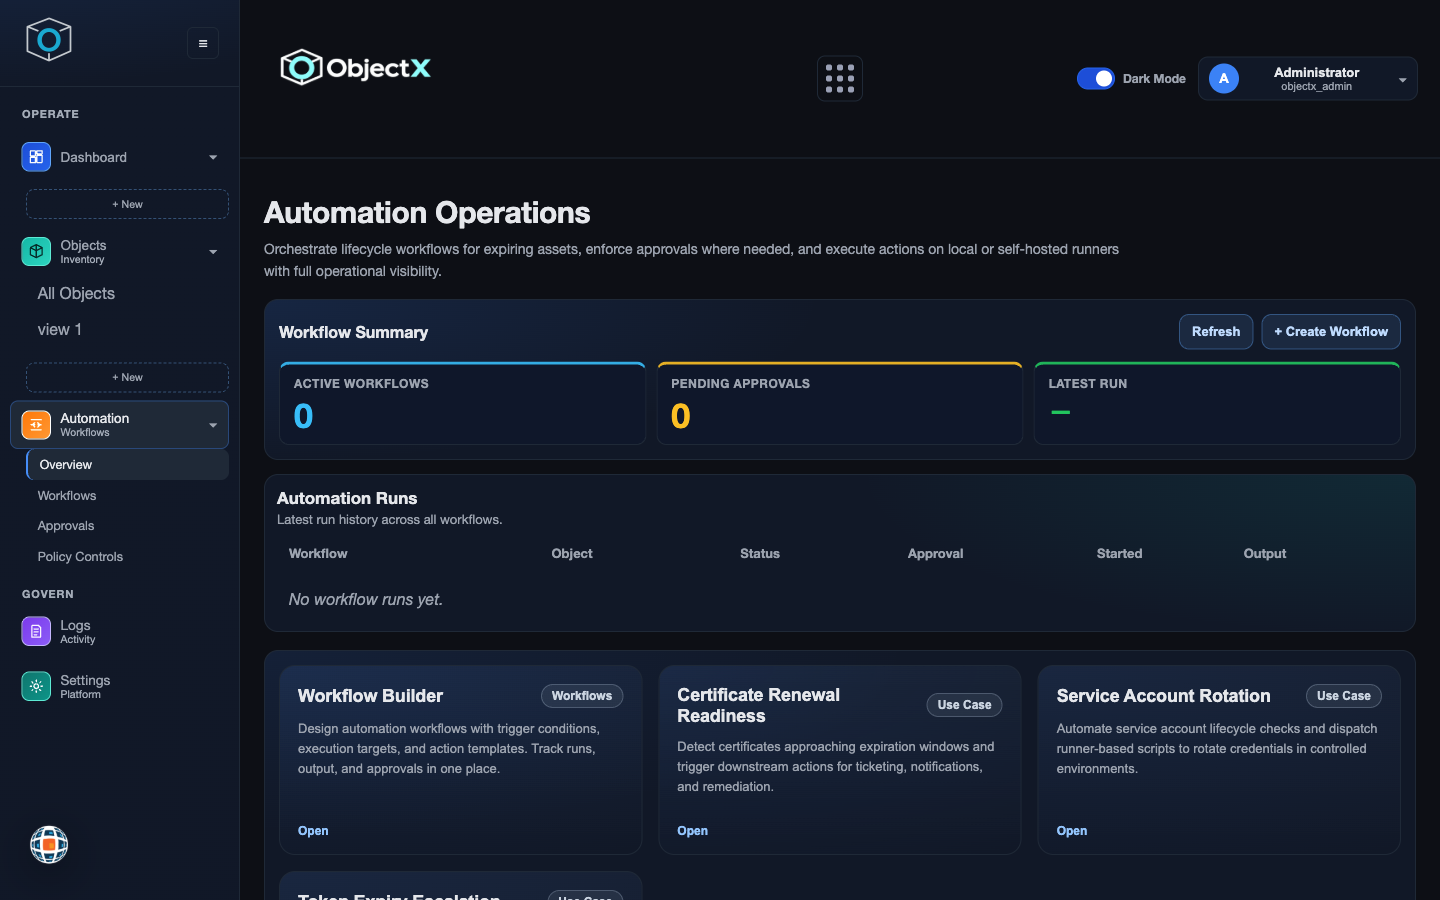Collapse the Automation Workflows chevron
This screenshot has height=900, width=1440.
(213, 426)
